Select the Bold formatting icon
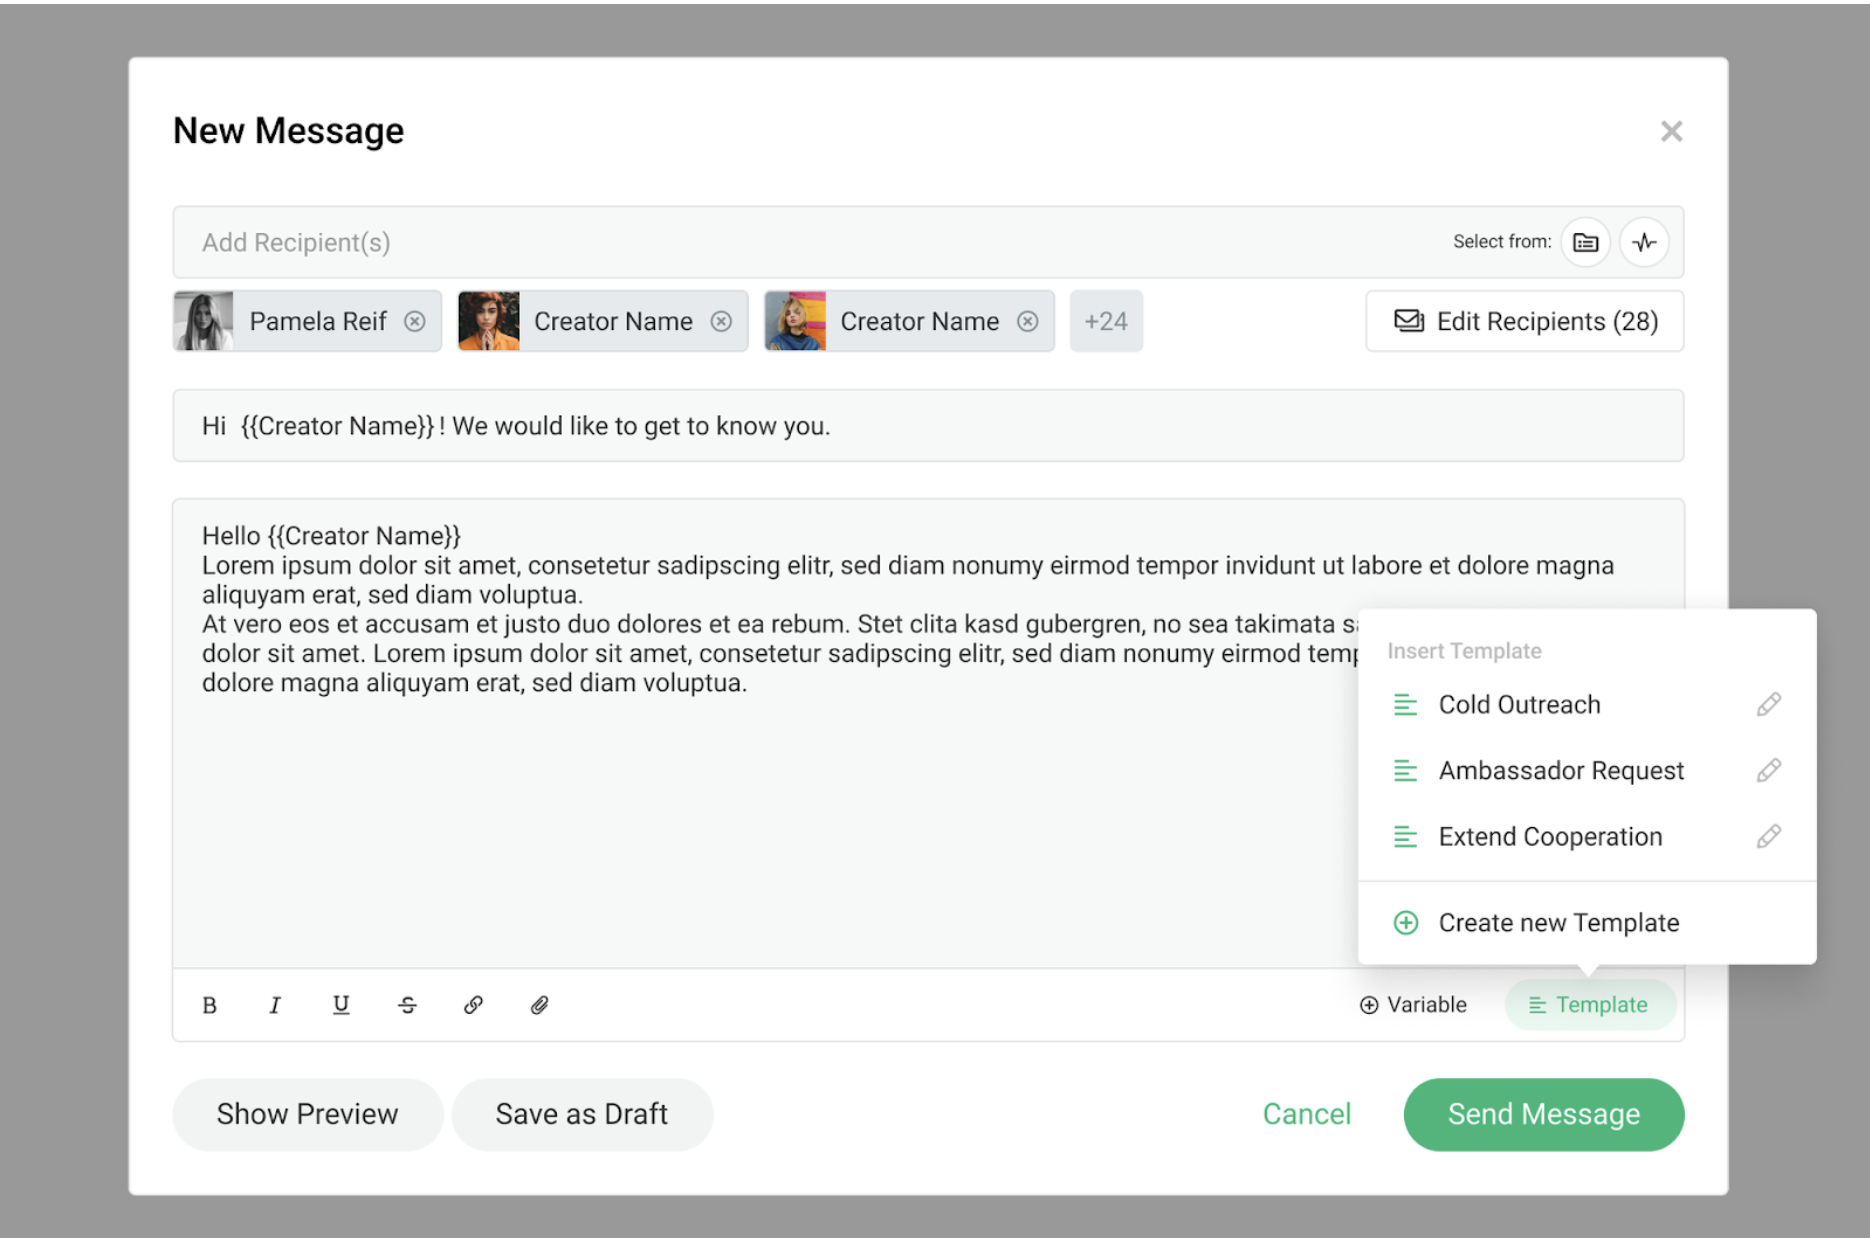1870x1238 pixels. point(210,1005)
